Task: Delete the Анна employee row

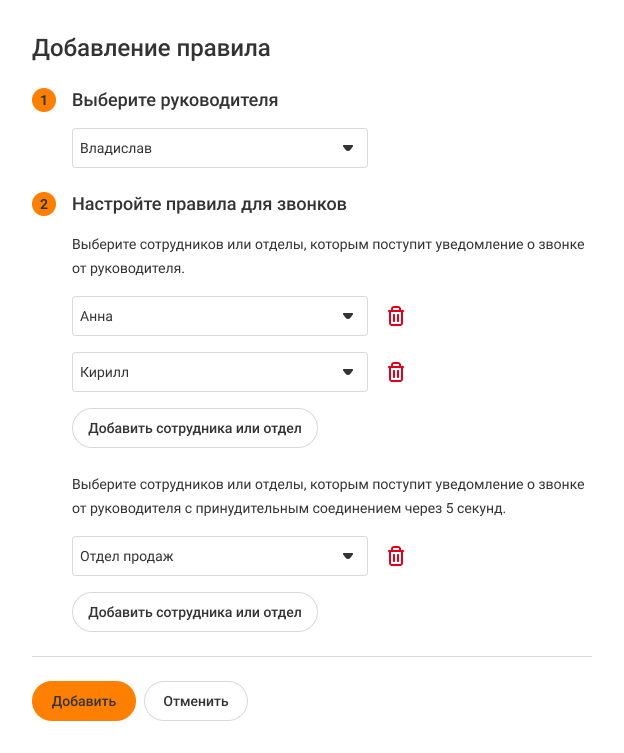Action: [396, 316]
